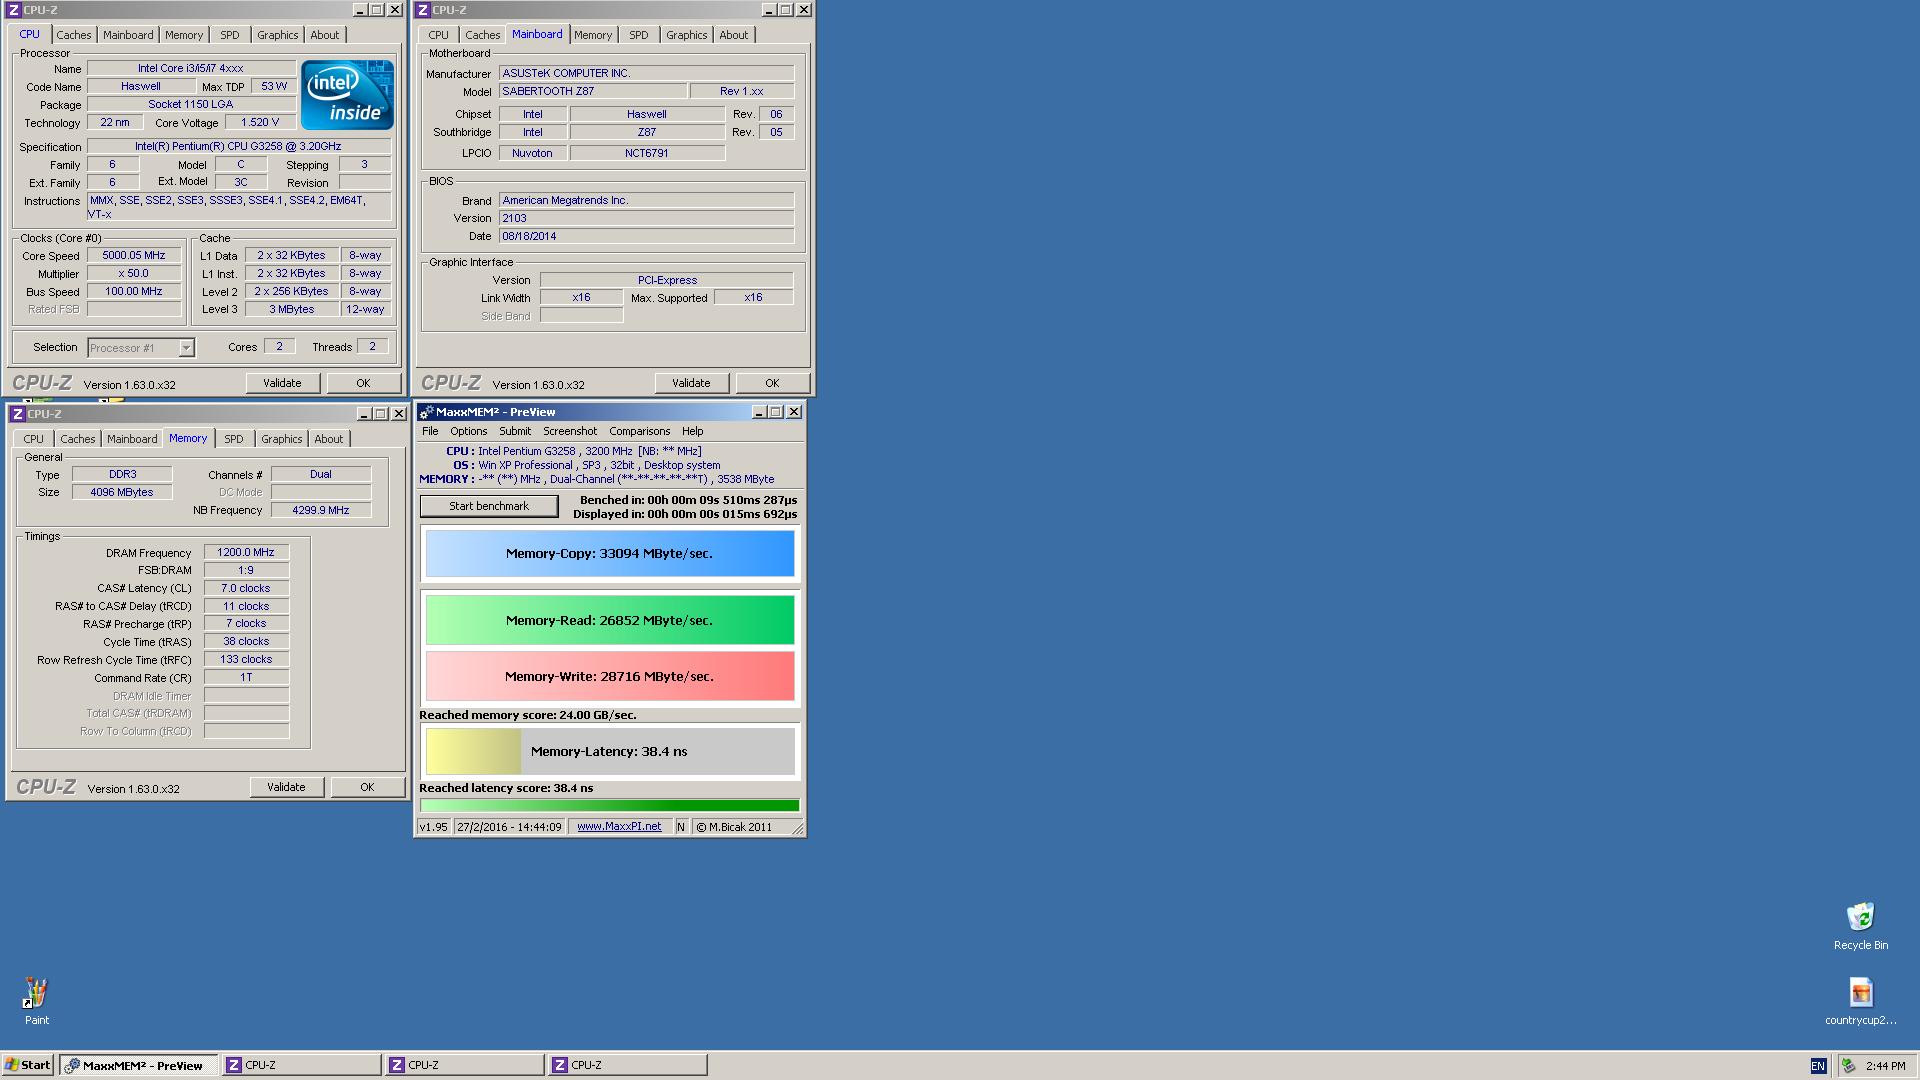The image size is (1920, 1080).
Task: Click the Level 3 cache 3 MBytes field
Action: tap(291, 309)
